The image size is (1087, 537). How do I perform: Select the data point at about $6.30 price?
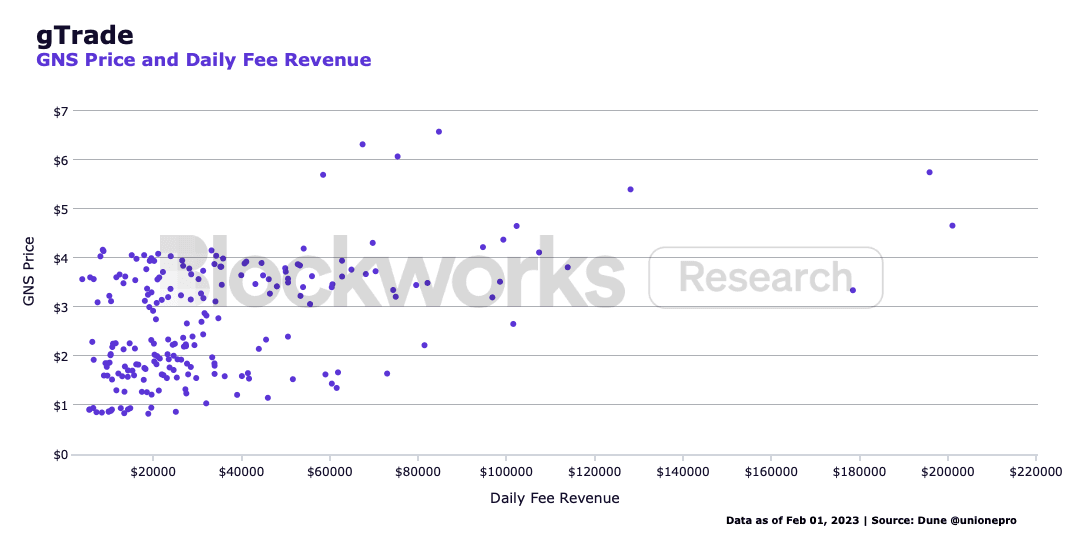click(363, 144)
